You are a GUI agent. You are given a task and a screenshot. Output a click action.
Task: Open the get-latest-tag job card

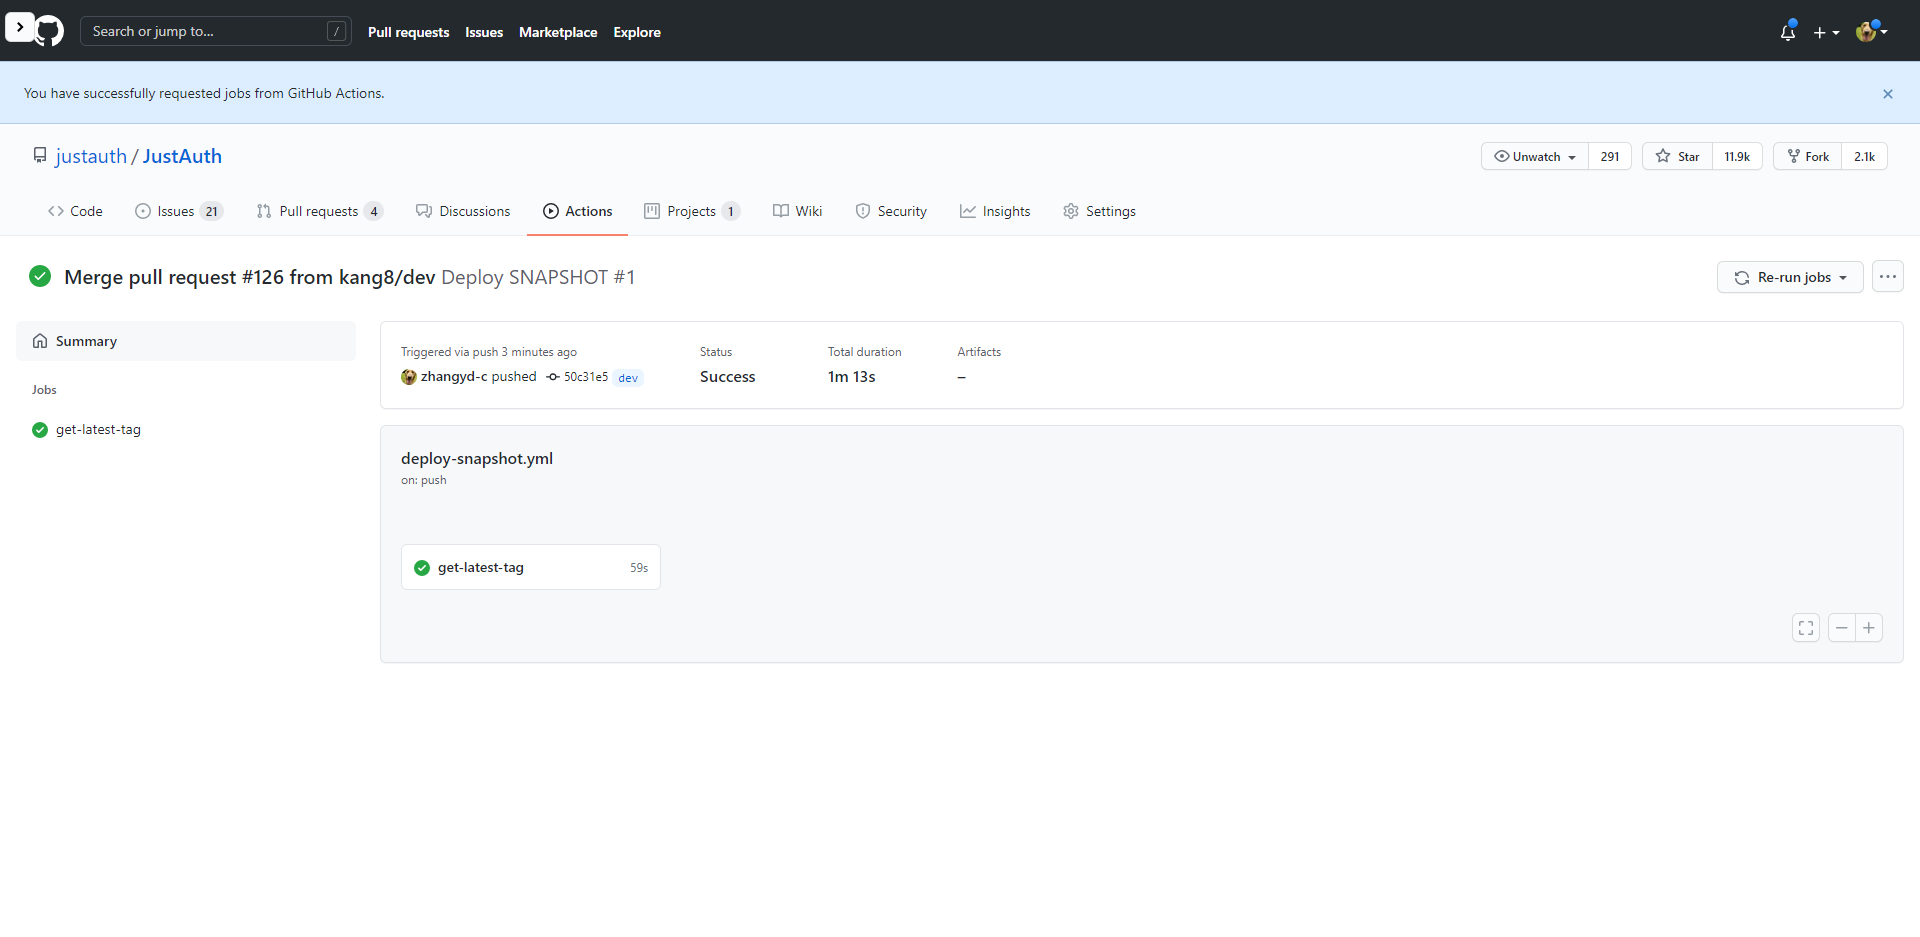531,567
